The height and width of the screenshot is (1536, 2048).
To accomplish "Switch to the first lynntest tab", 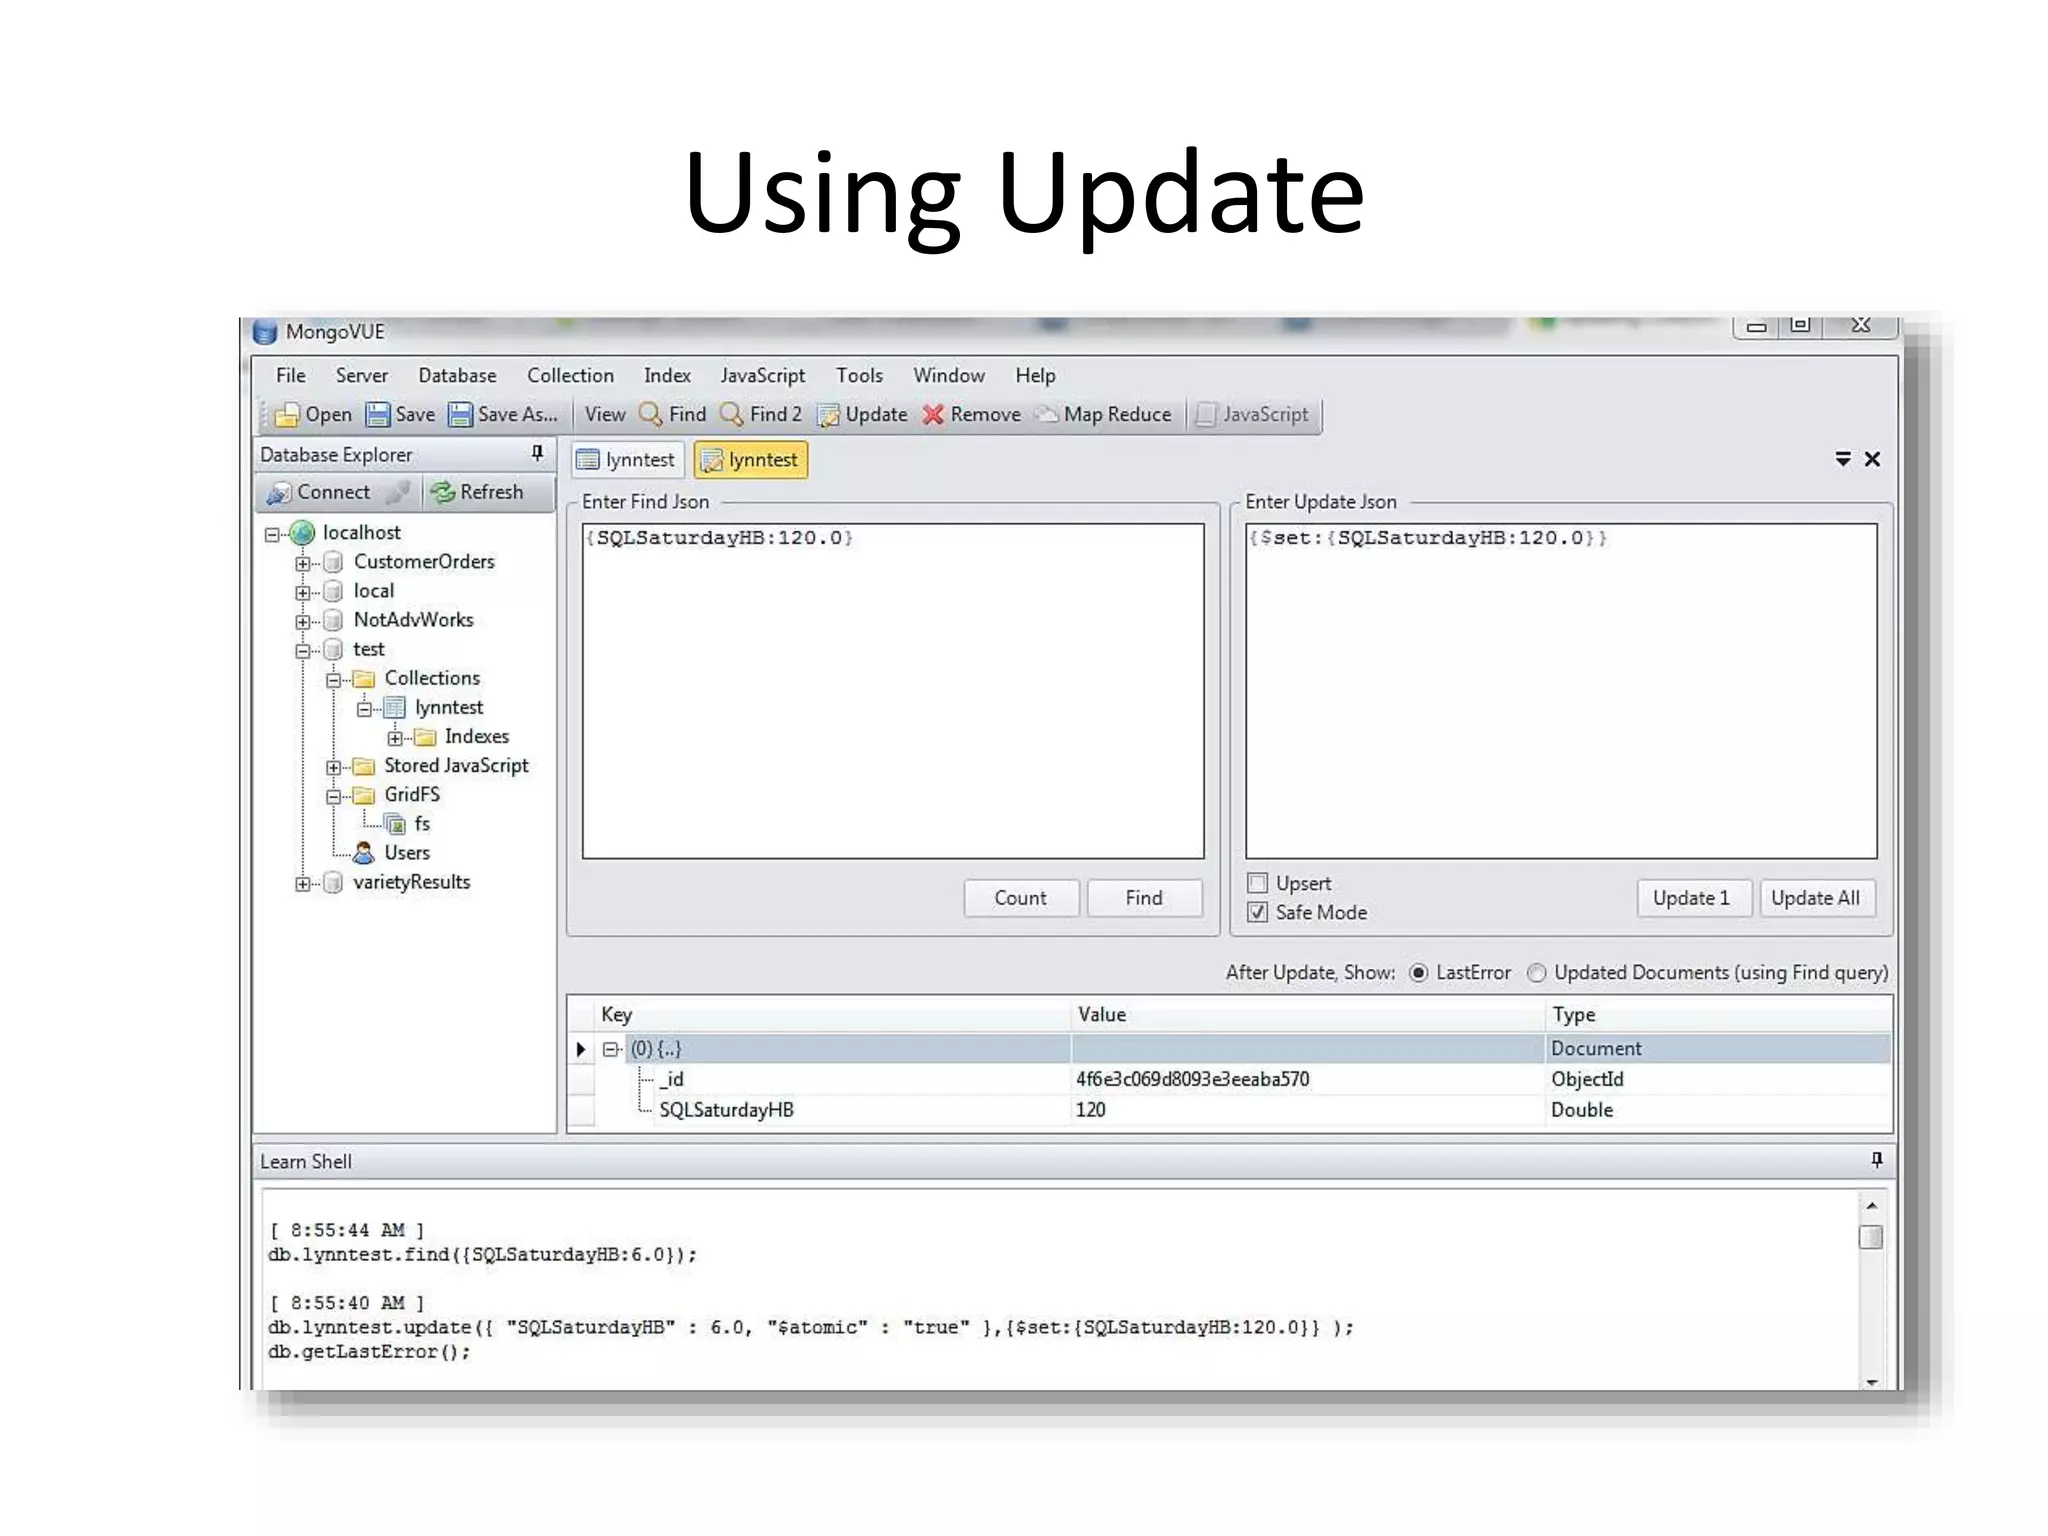I will [628, 460].
